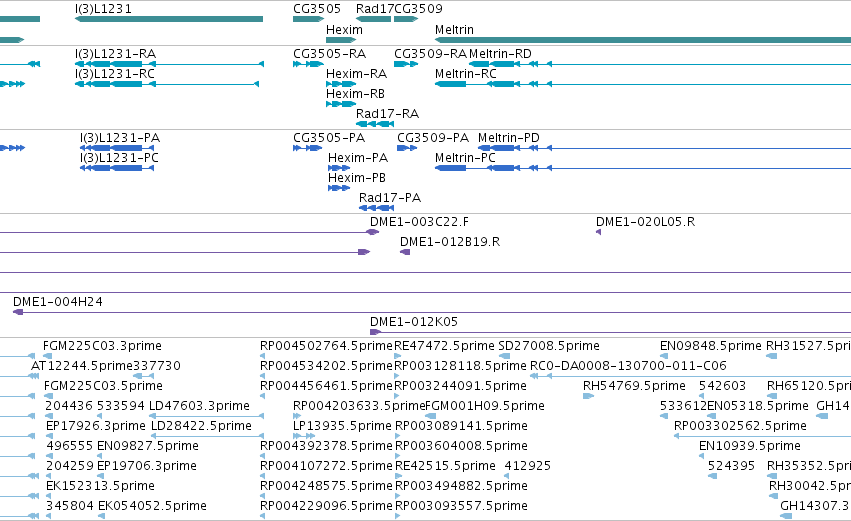
Task: Open the DME1-004H24 BAC clone
Action: [432, 312]
